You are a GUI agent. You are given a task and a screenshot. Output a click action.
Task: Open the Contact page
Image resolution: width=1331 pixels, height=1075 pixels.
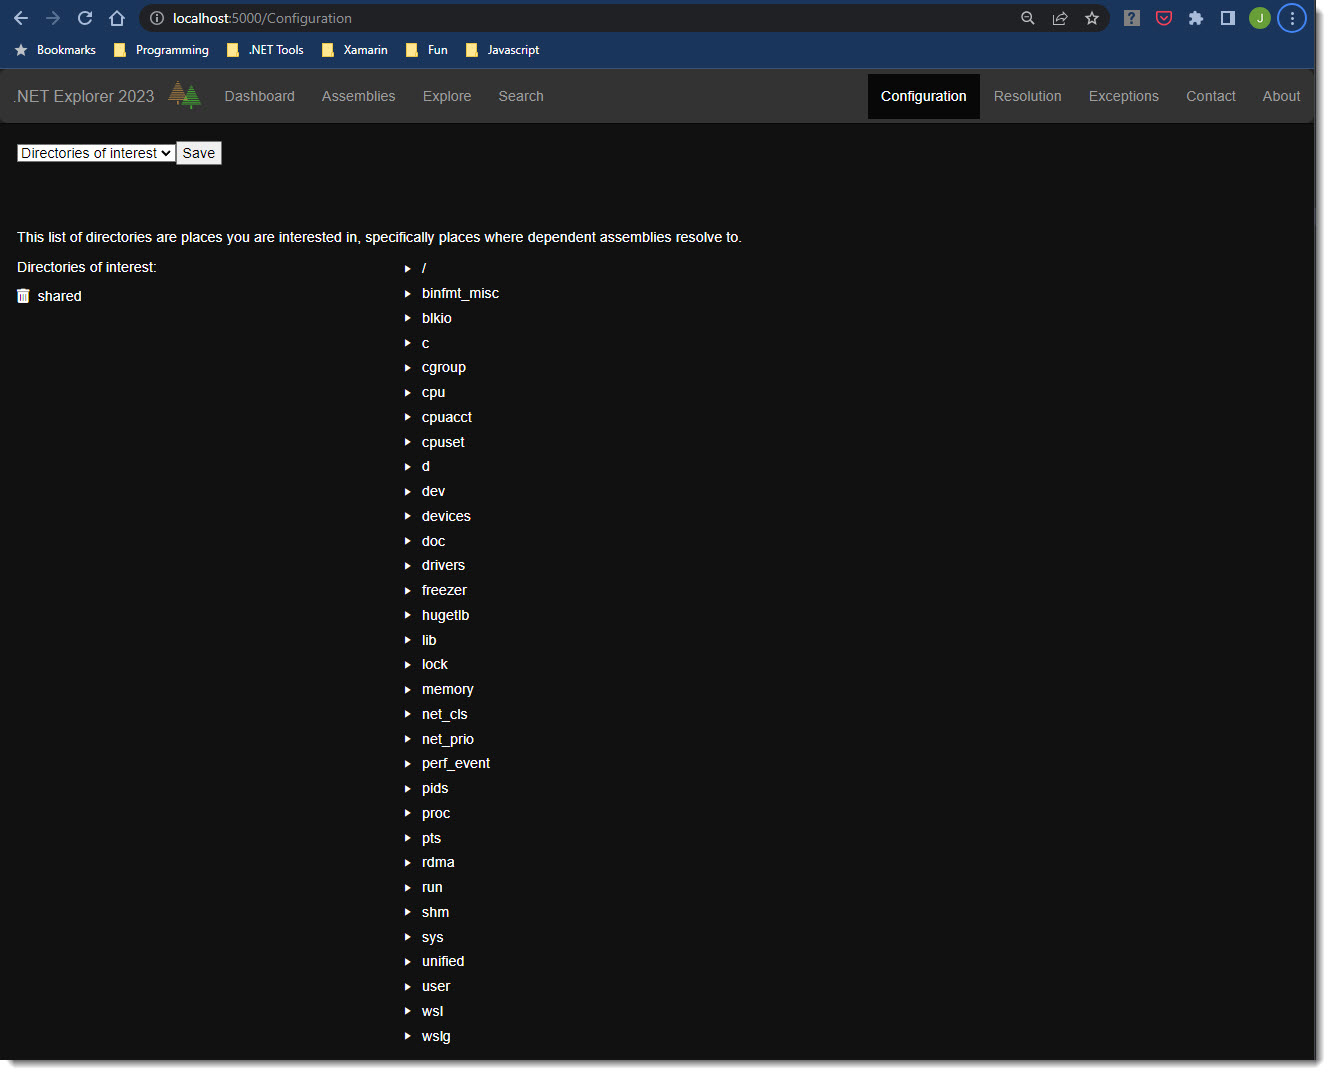[x=1211, y=96]
